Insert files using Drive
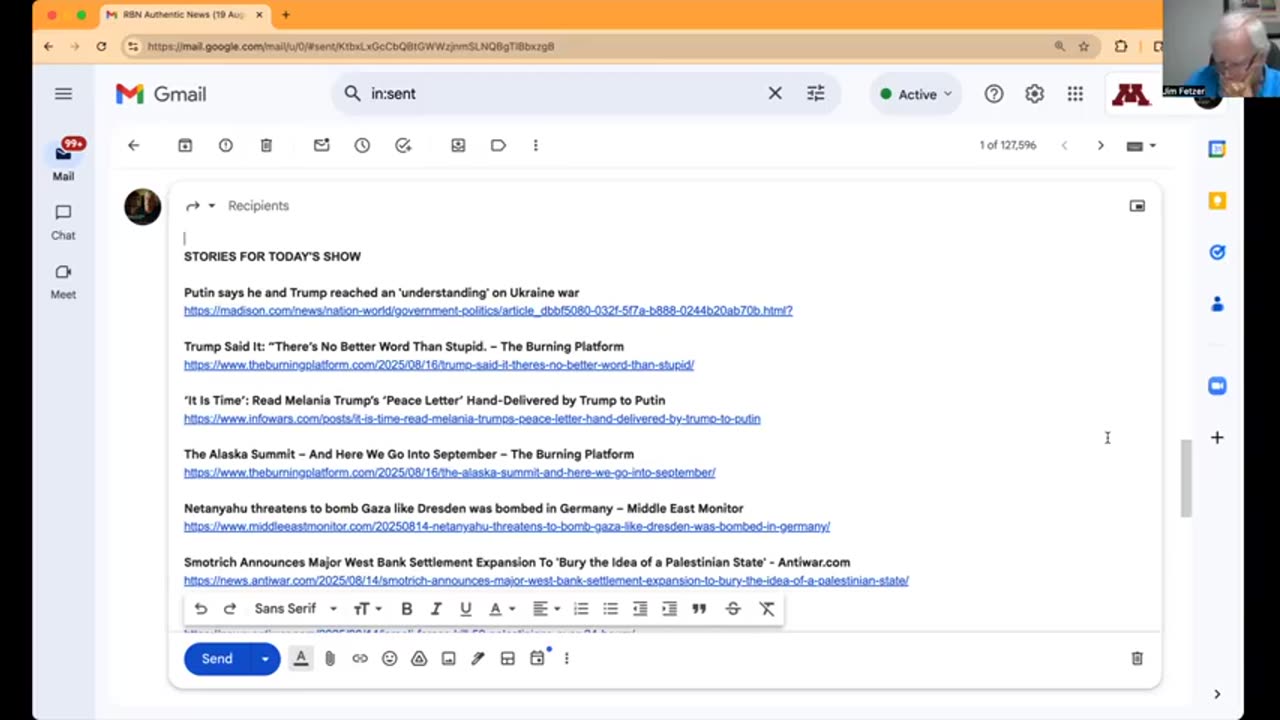Image resolution: width=1280 pixels, height=720 pixels. (x=419, y=658)
